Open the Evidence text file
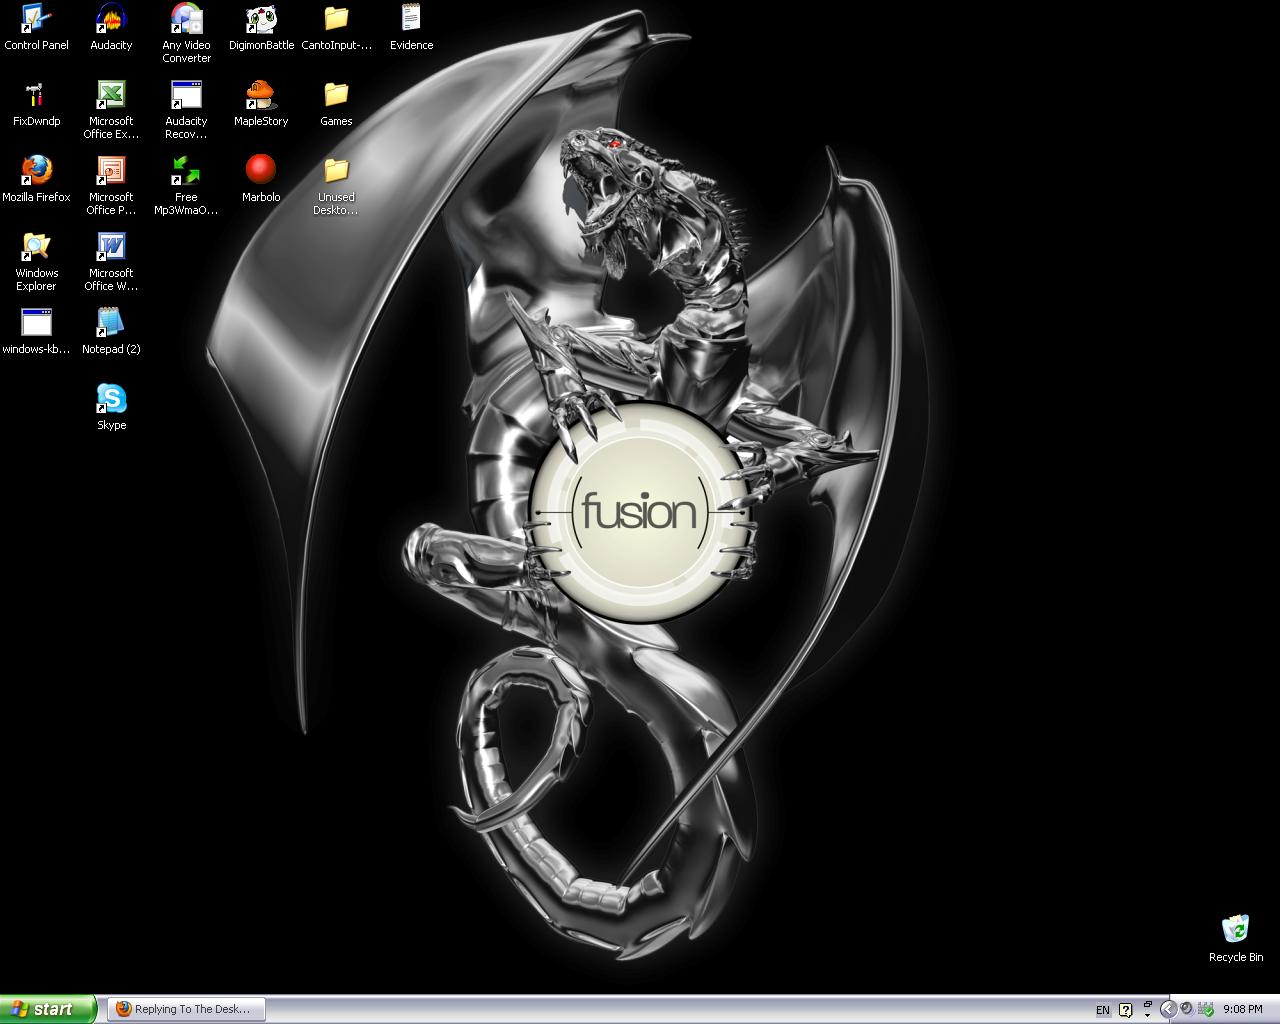 [x=411, y=27]
